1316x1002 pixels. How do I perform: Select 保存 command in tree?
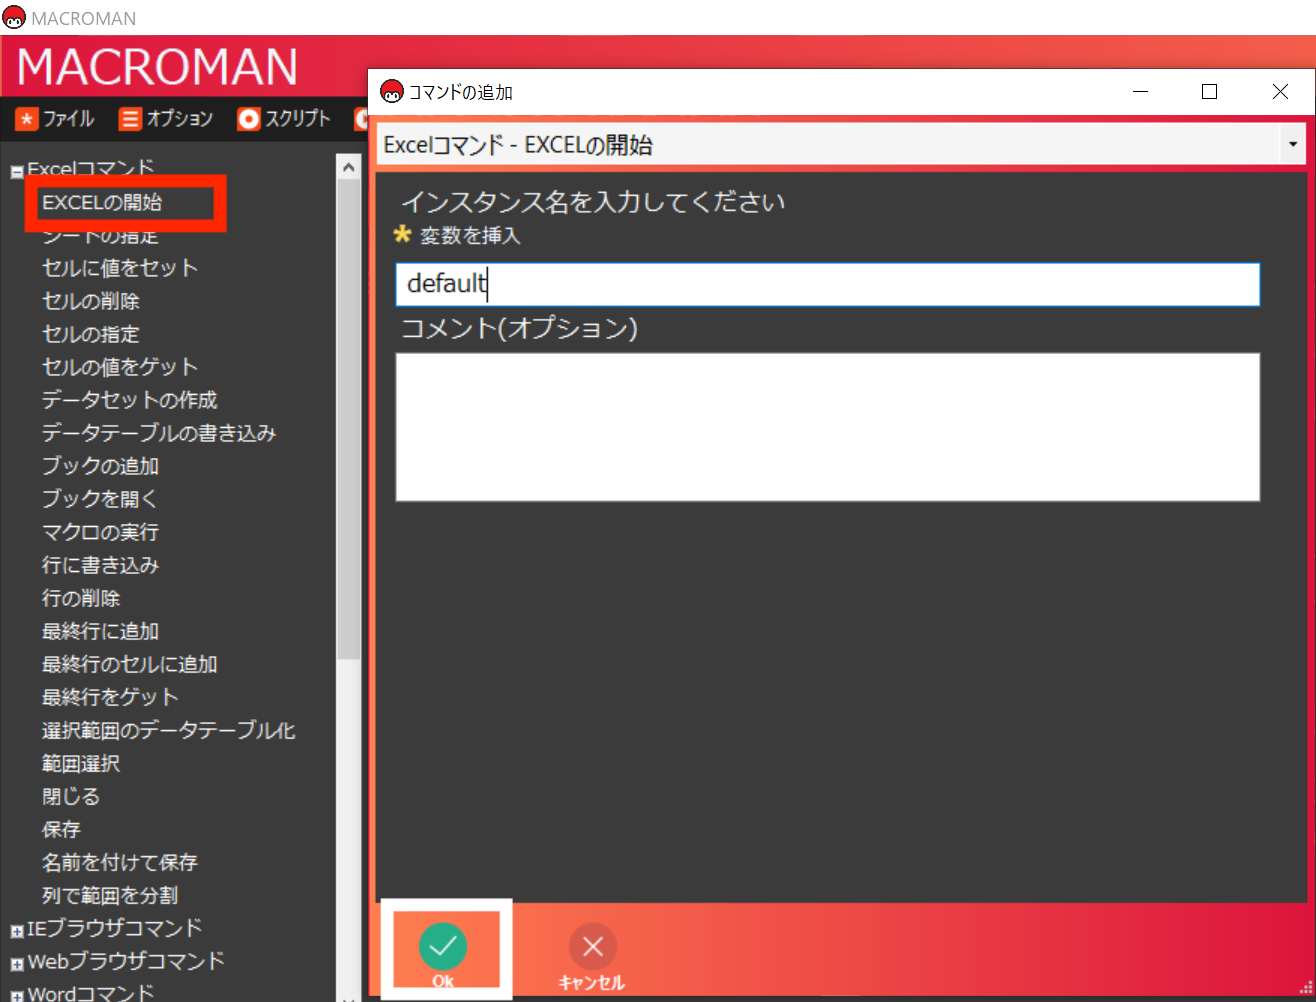(61, 829)
